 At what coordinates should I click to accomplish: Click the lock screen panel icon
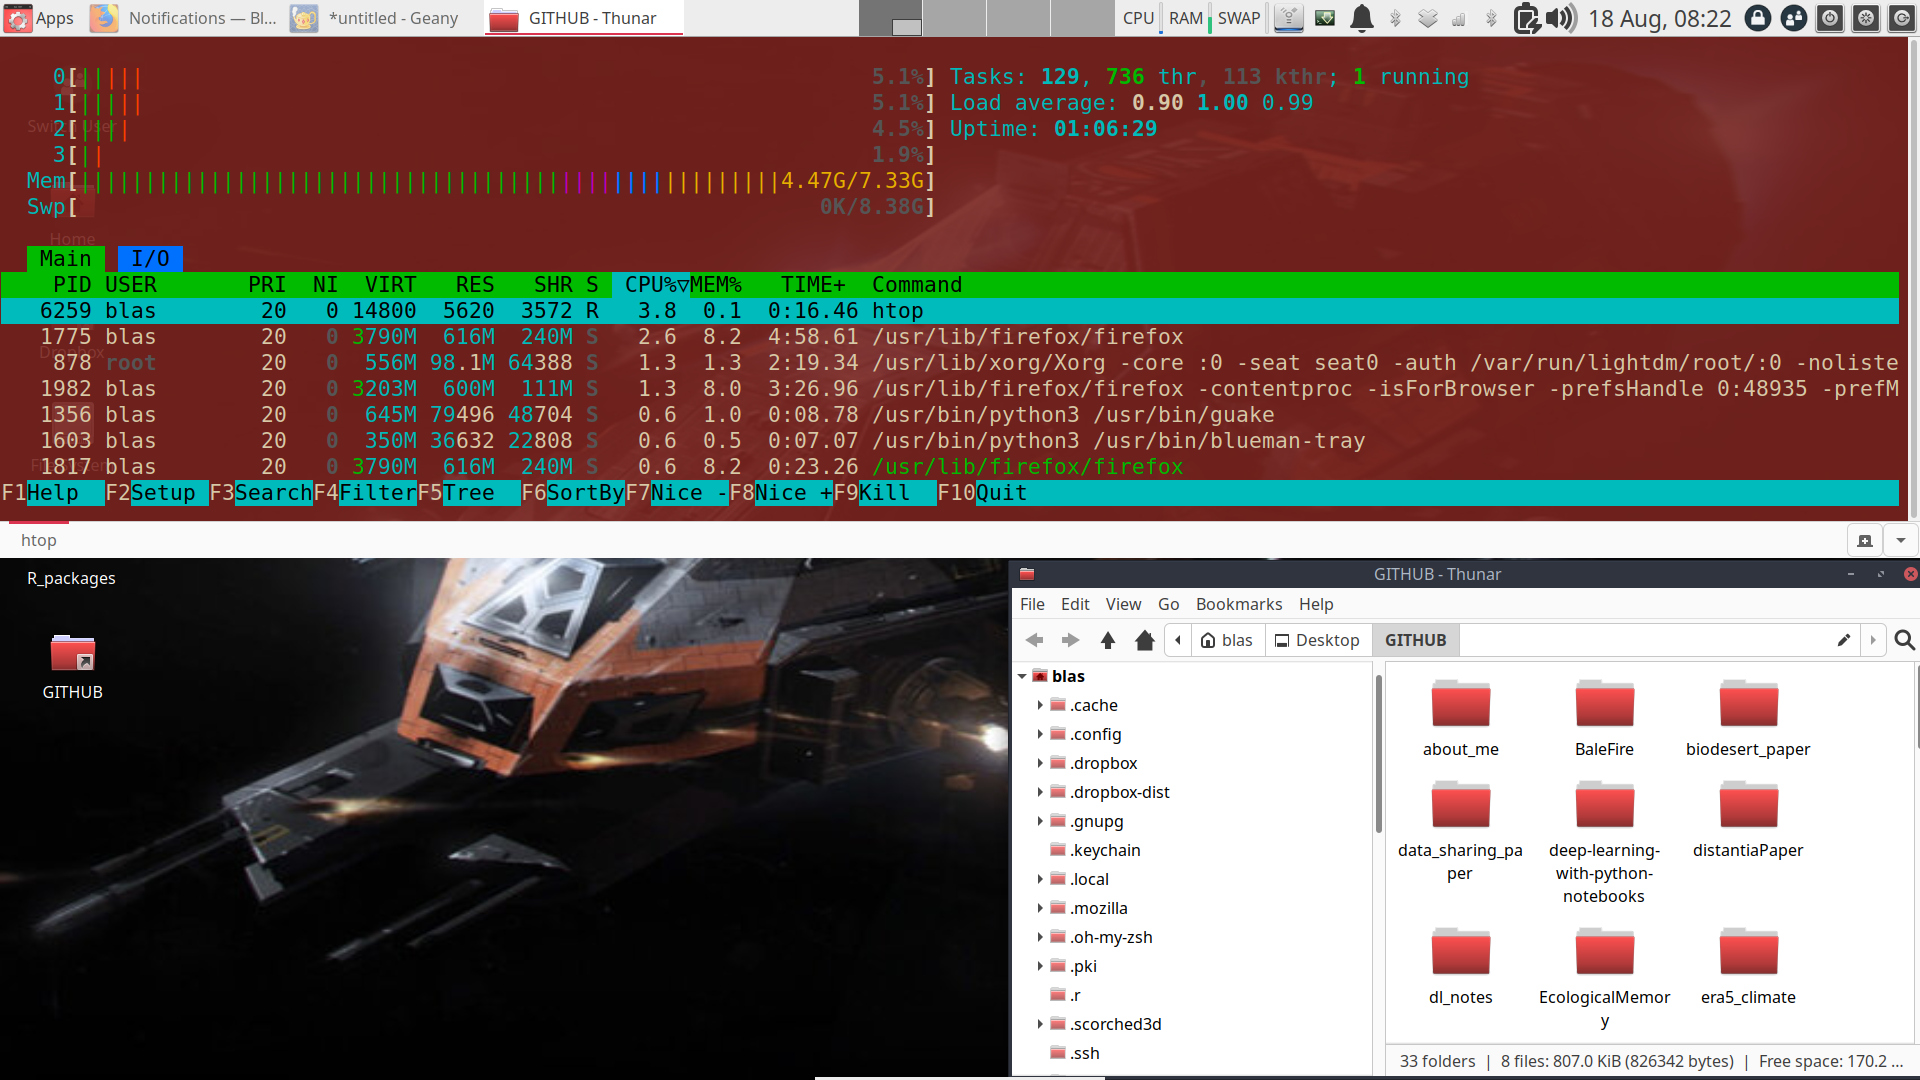[x=1757, y=18]
